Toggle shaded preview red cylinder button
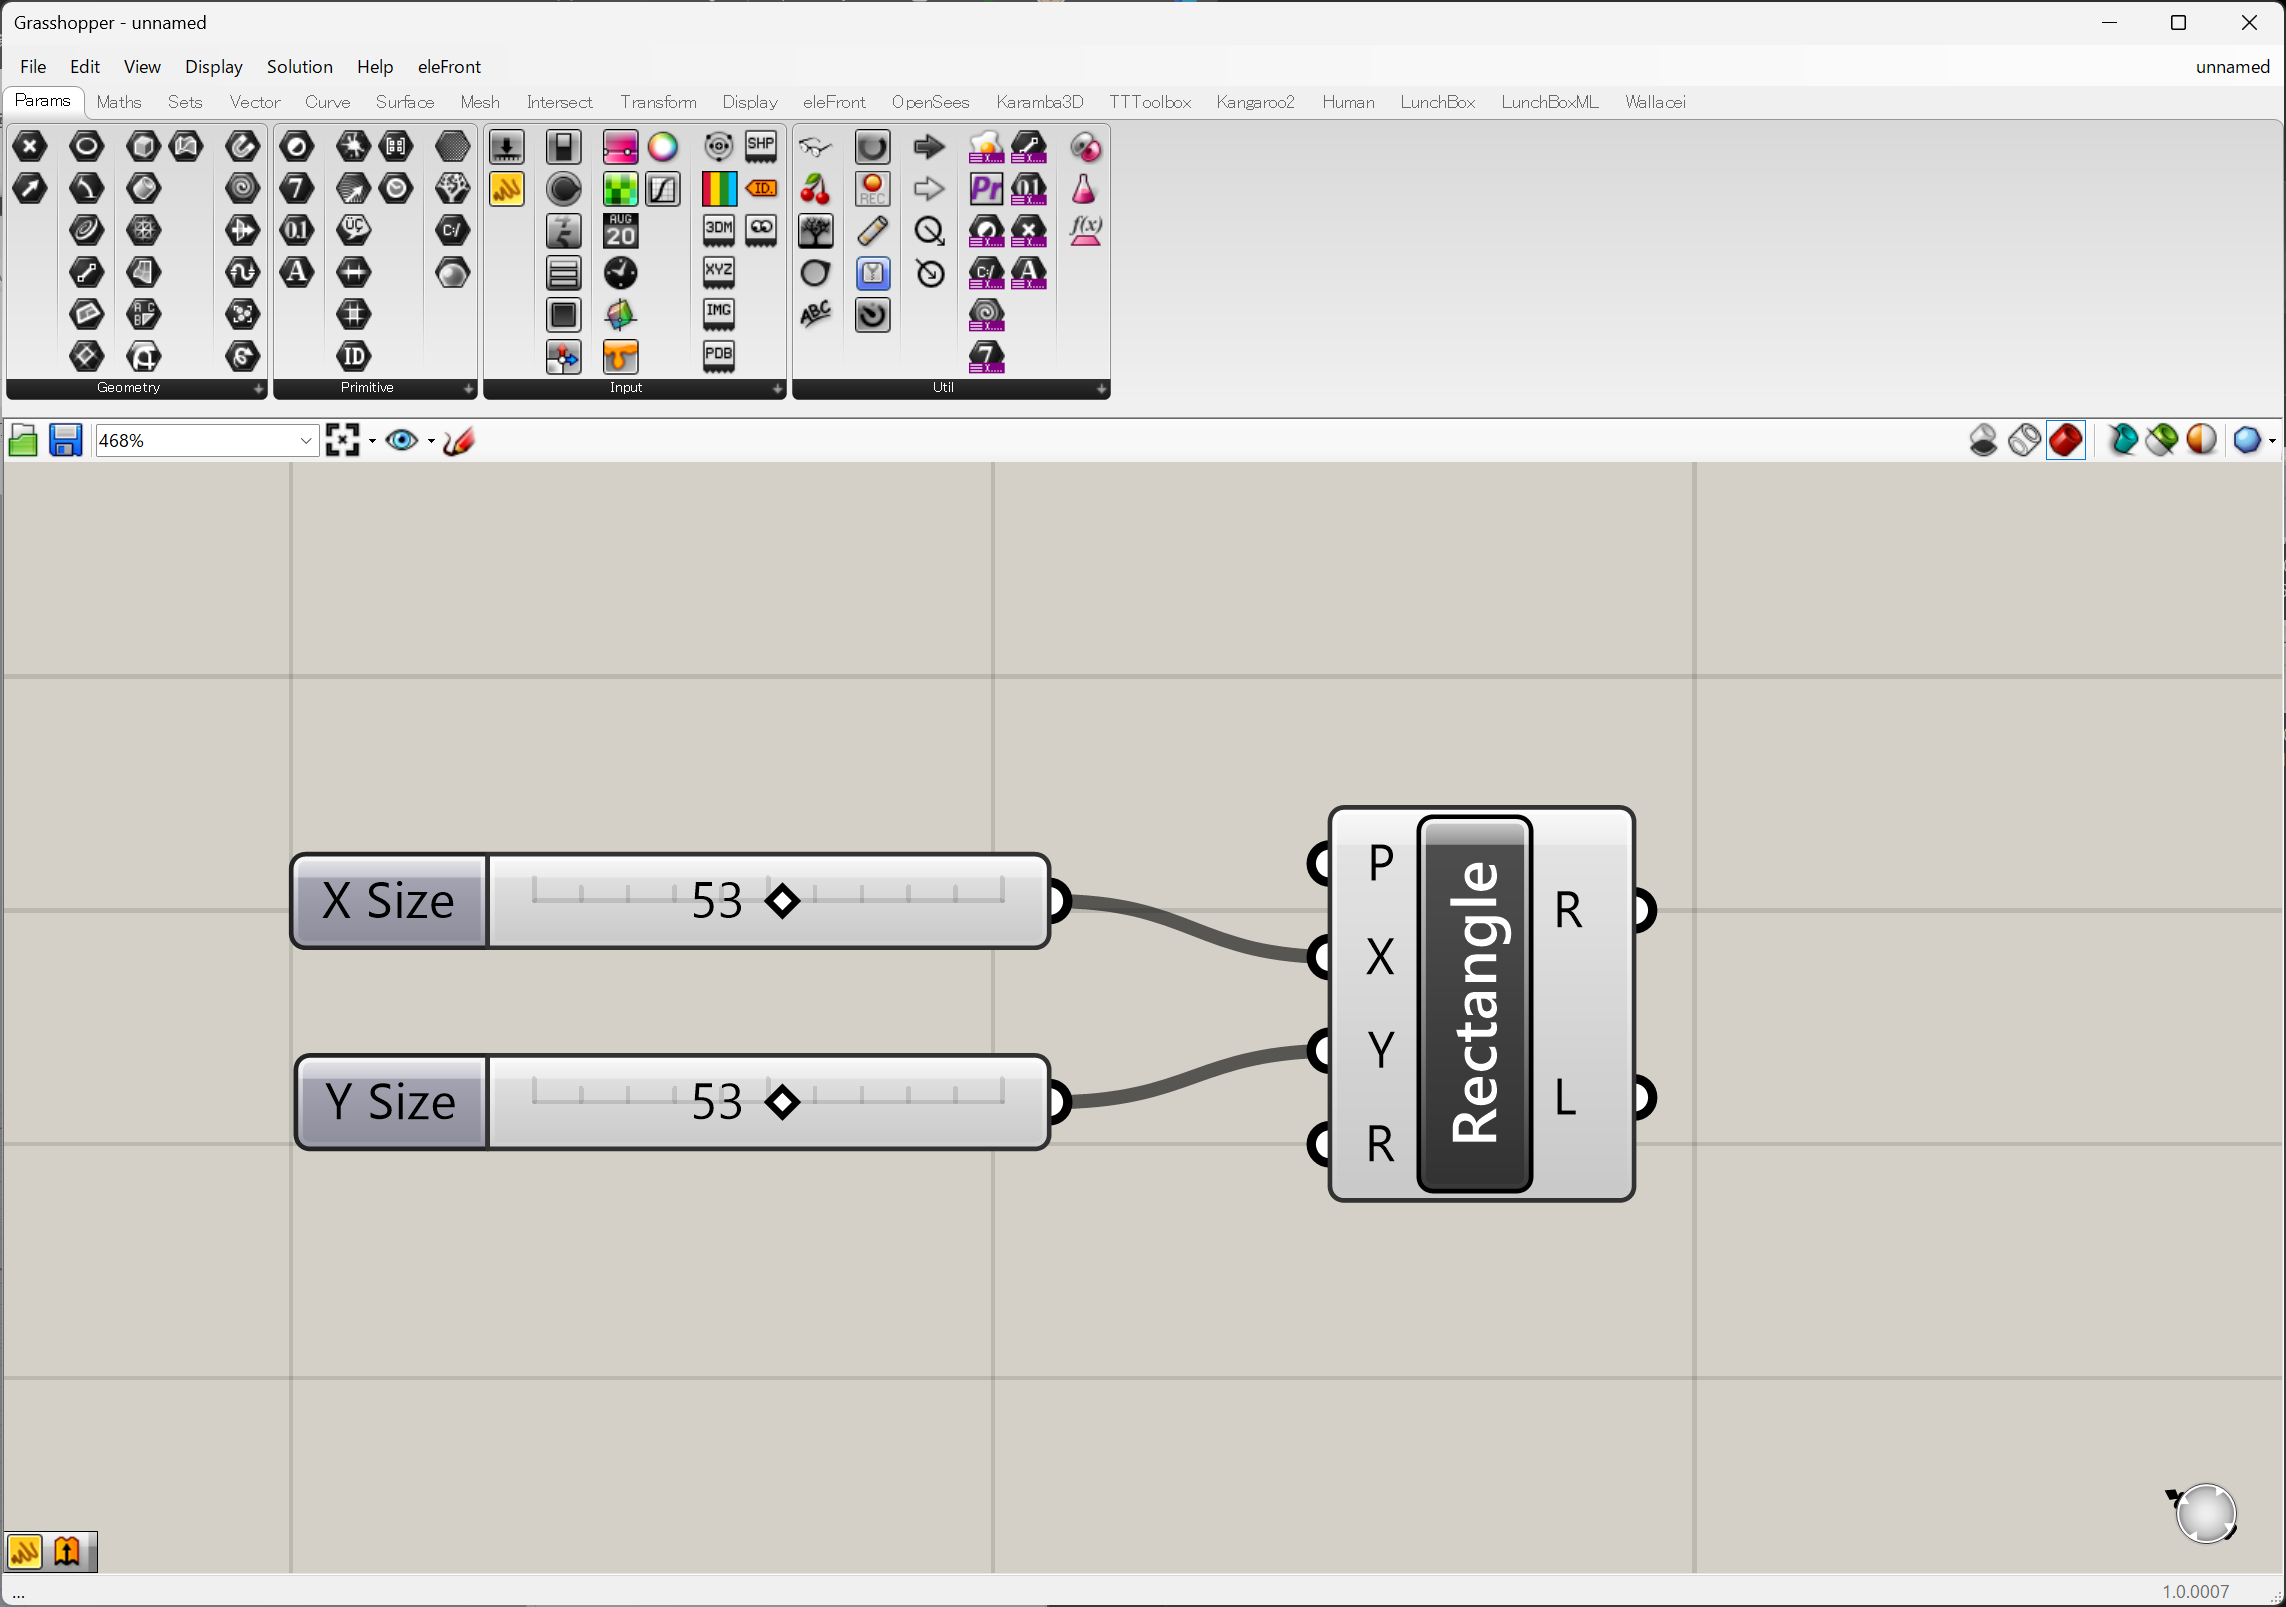 click(x=2066, y=440)
